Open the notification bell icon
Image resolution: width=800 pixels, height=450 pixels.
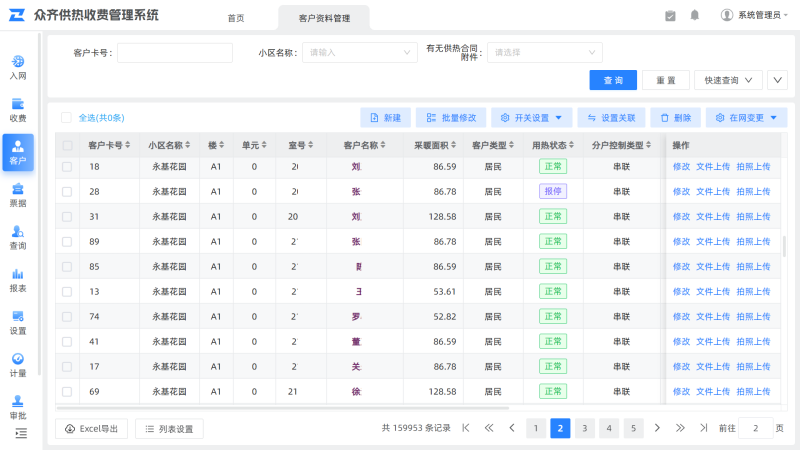(x=694, y=15)
